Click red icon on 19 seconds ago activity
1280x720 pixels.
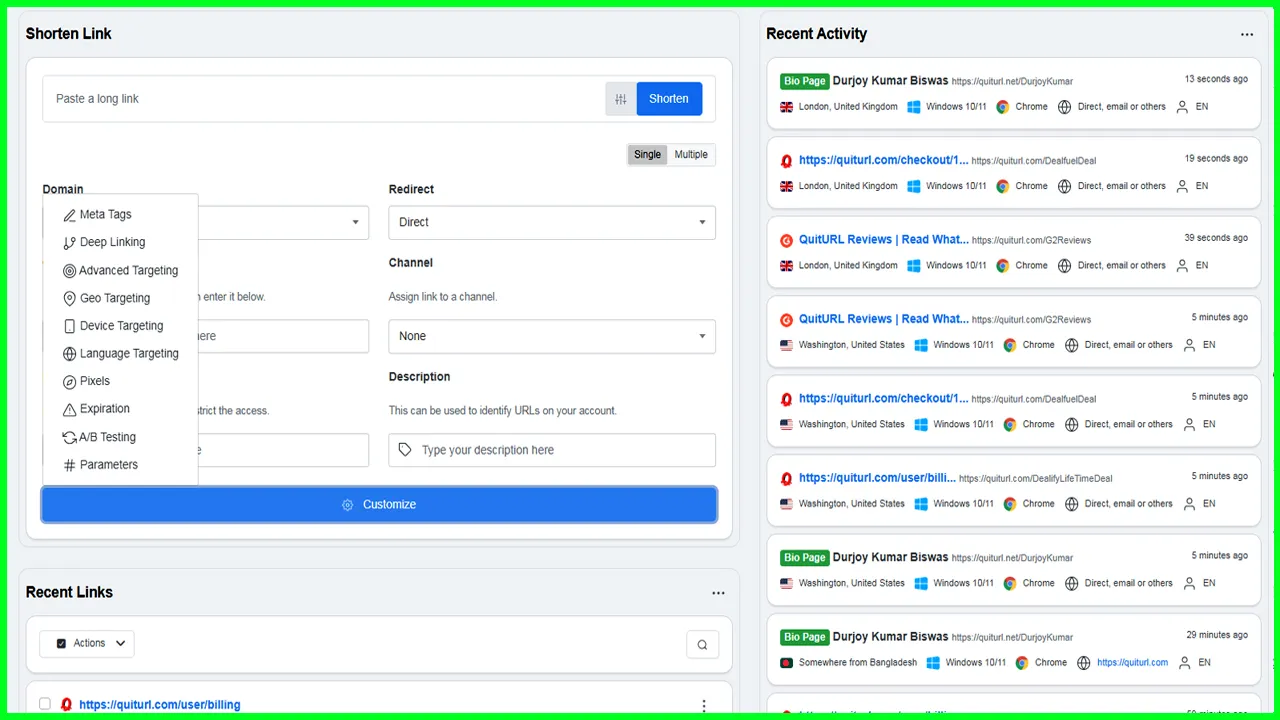787,160
